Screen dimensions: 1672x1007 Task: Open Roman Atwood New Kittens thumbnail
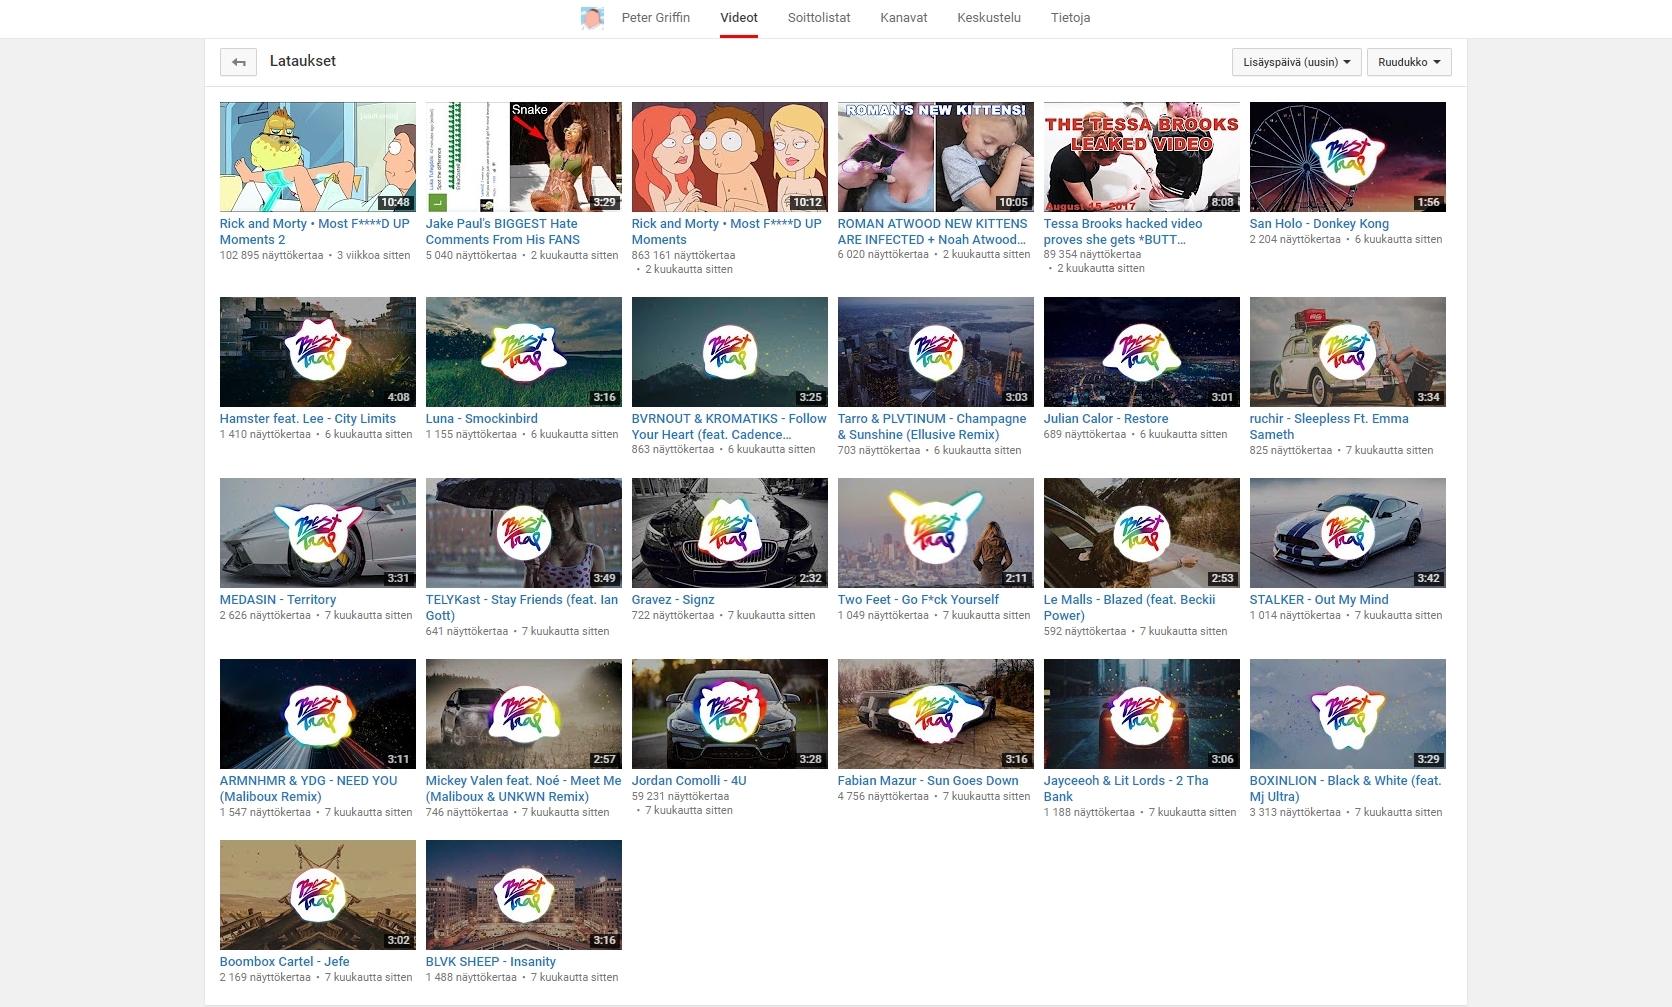936,157
